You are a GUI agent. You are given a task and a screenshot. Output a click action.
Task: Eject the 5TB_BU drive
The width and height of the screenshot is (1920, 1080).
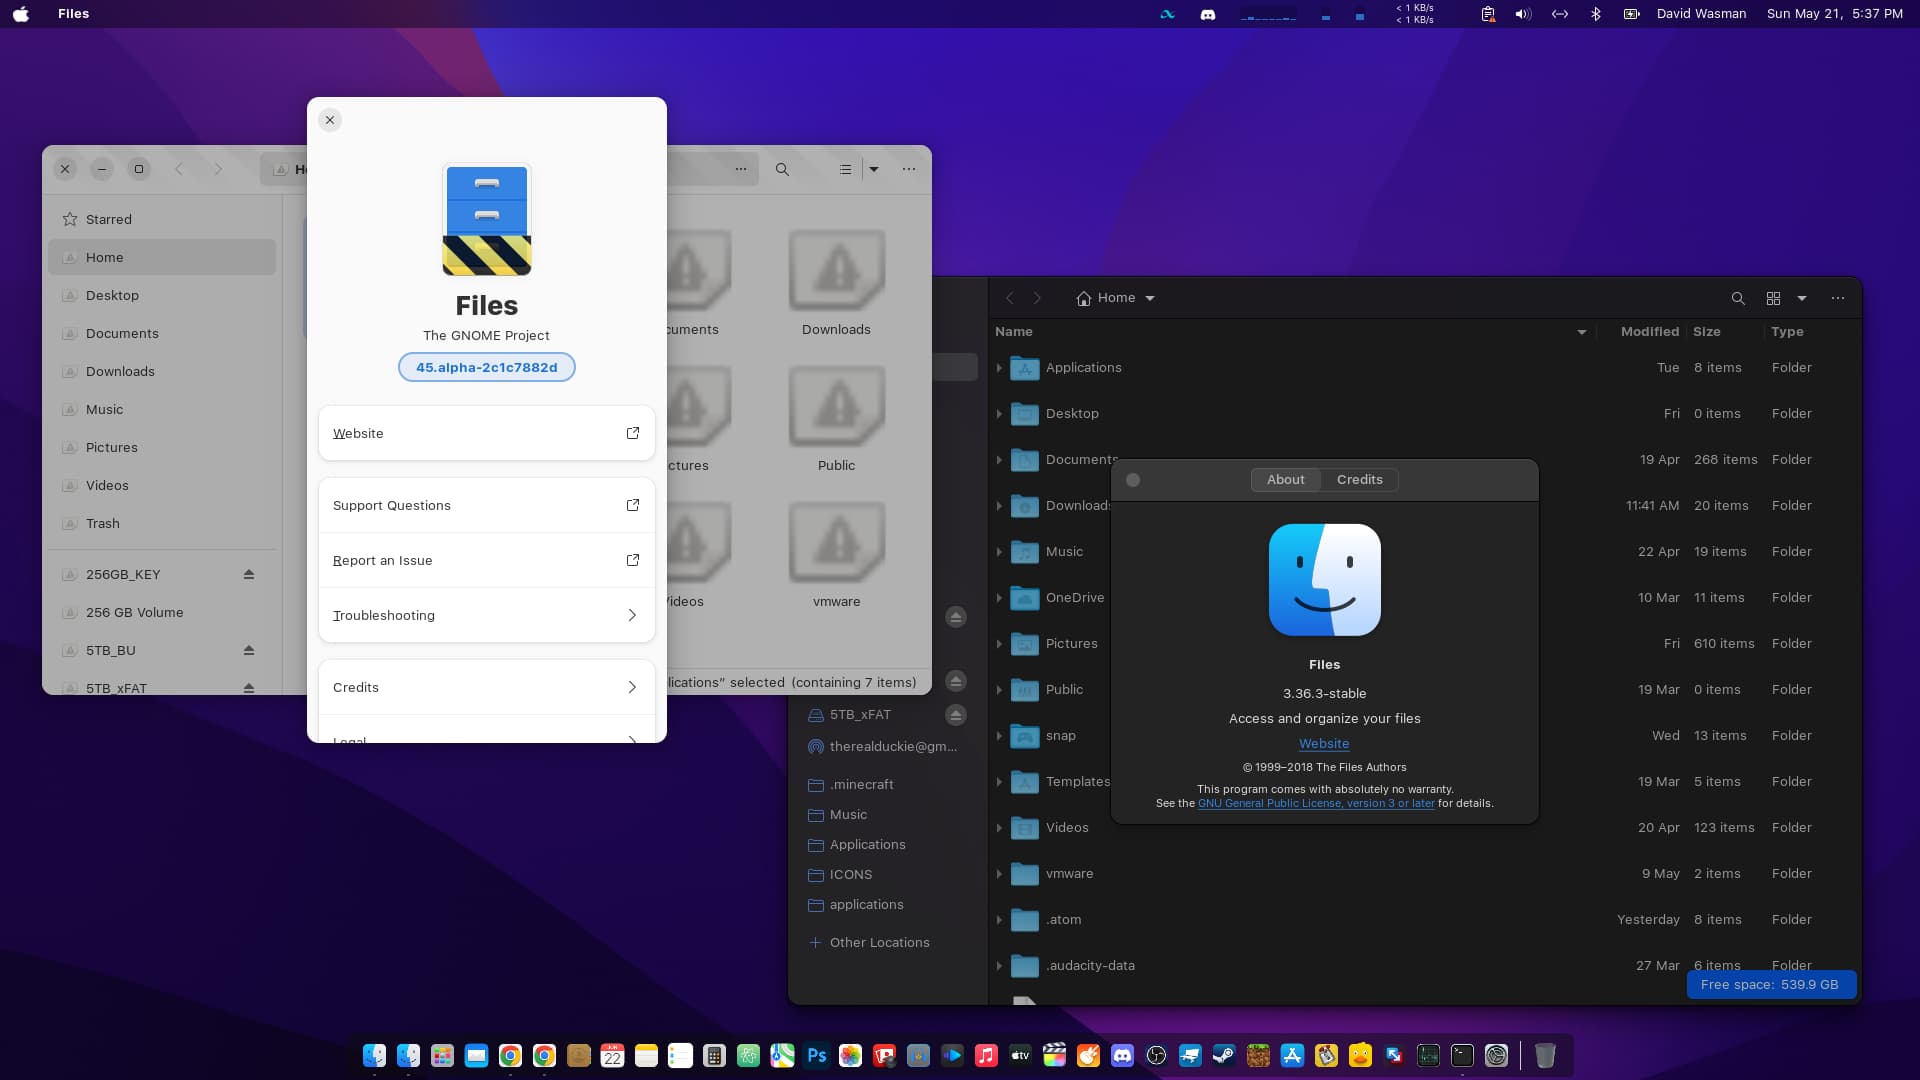pos(249,650)
